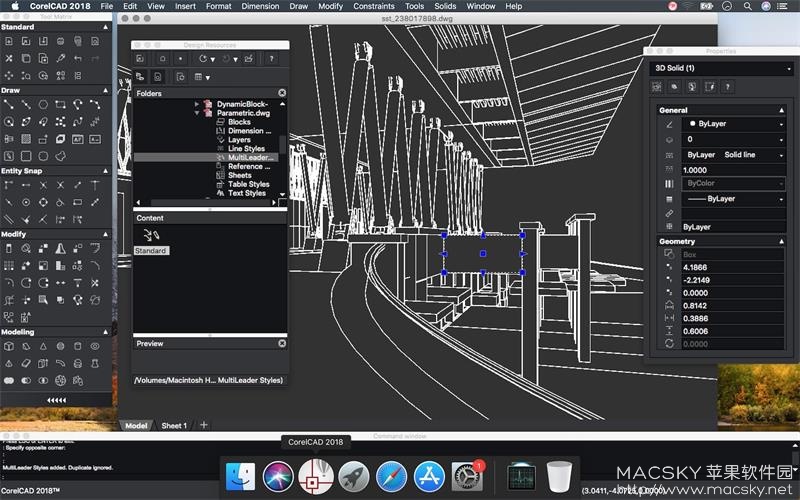Open the Constraints menu
800x500 pixels.
pyautogui.click(x=374, y=6)
